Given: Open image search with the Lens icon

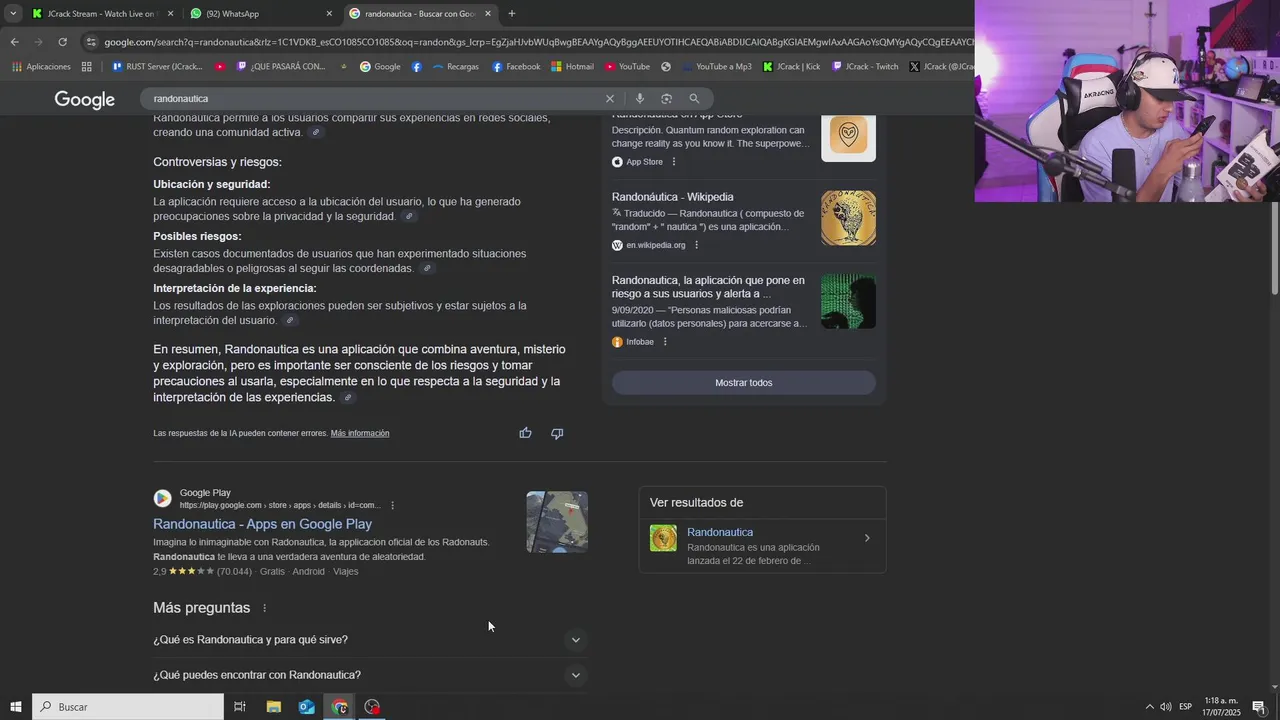Looking at the screenshot, I should (666, 99).
